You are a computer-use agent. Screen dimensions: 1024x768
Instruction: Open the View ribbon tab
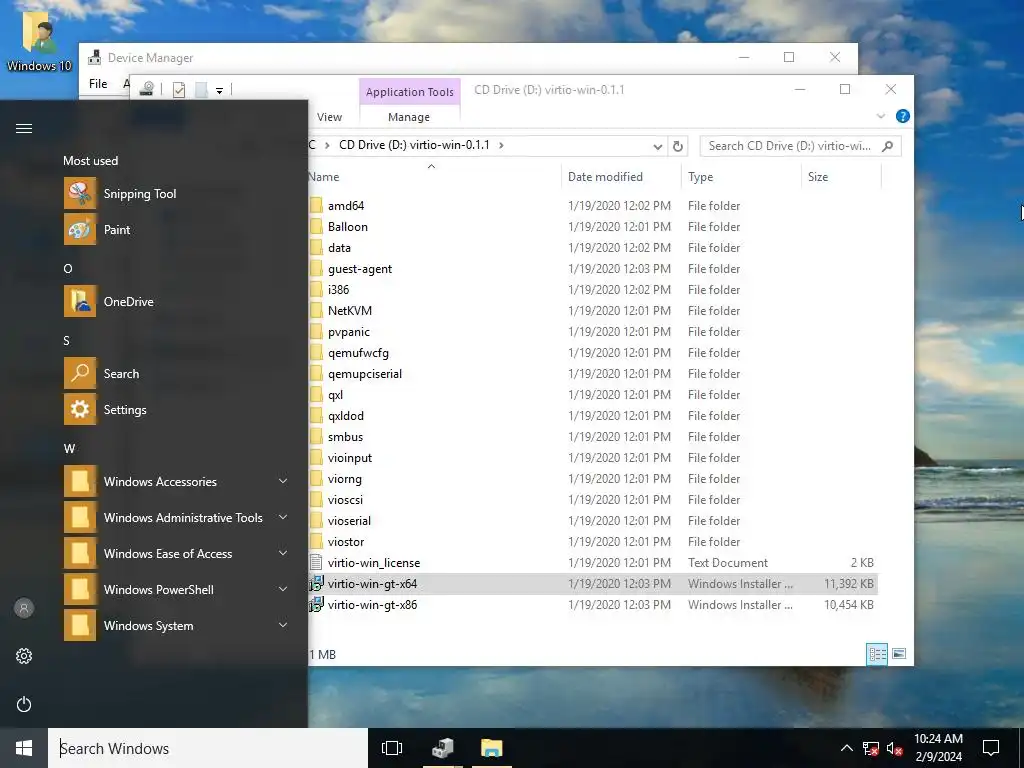(x=329, y=117)
